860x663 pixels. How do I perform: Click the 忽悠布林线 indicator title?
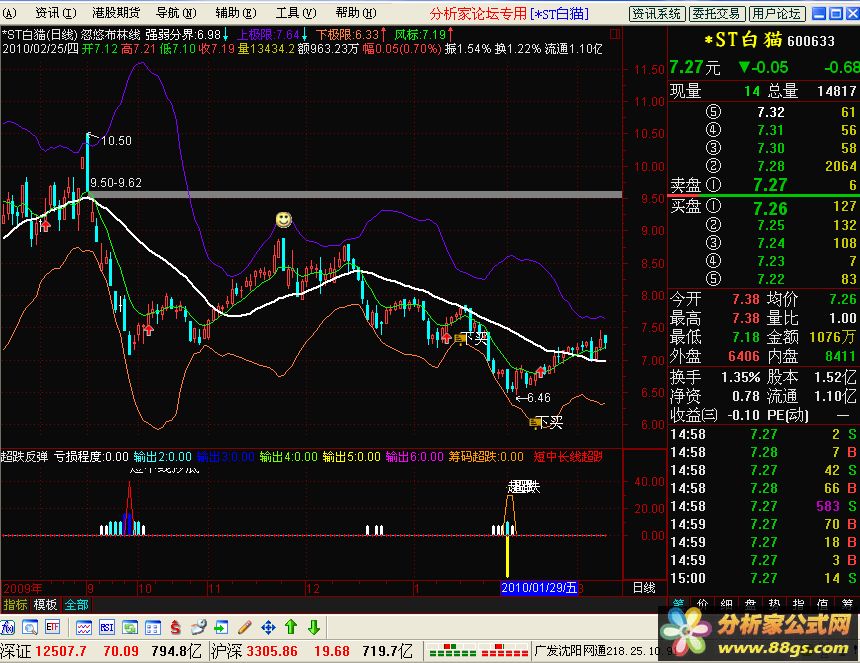point(111,35)
